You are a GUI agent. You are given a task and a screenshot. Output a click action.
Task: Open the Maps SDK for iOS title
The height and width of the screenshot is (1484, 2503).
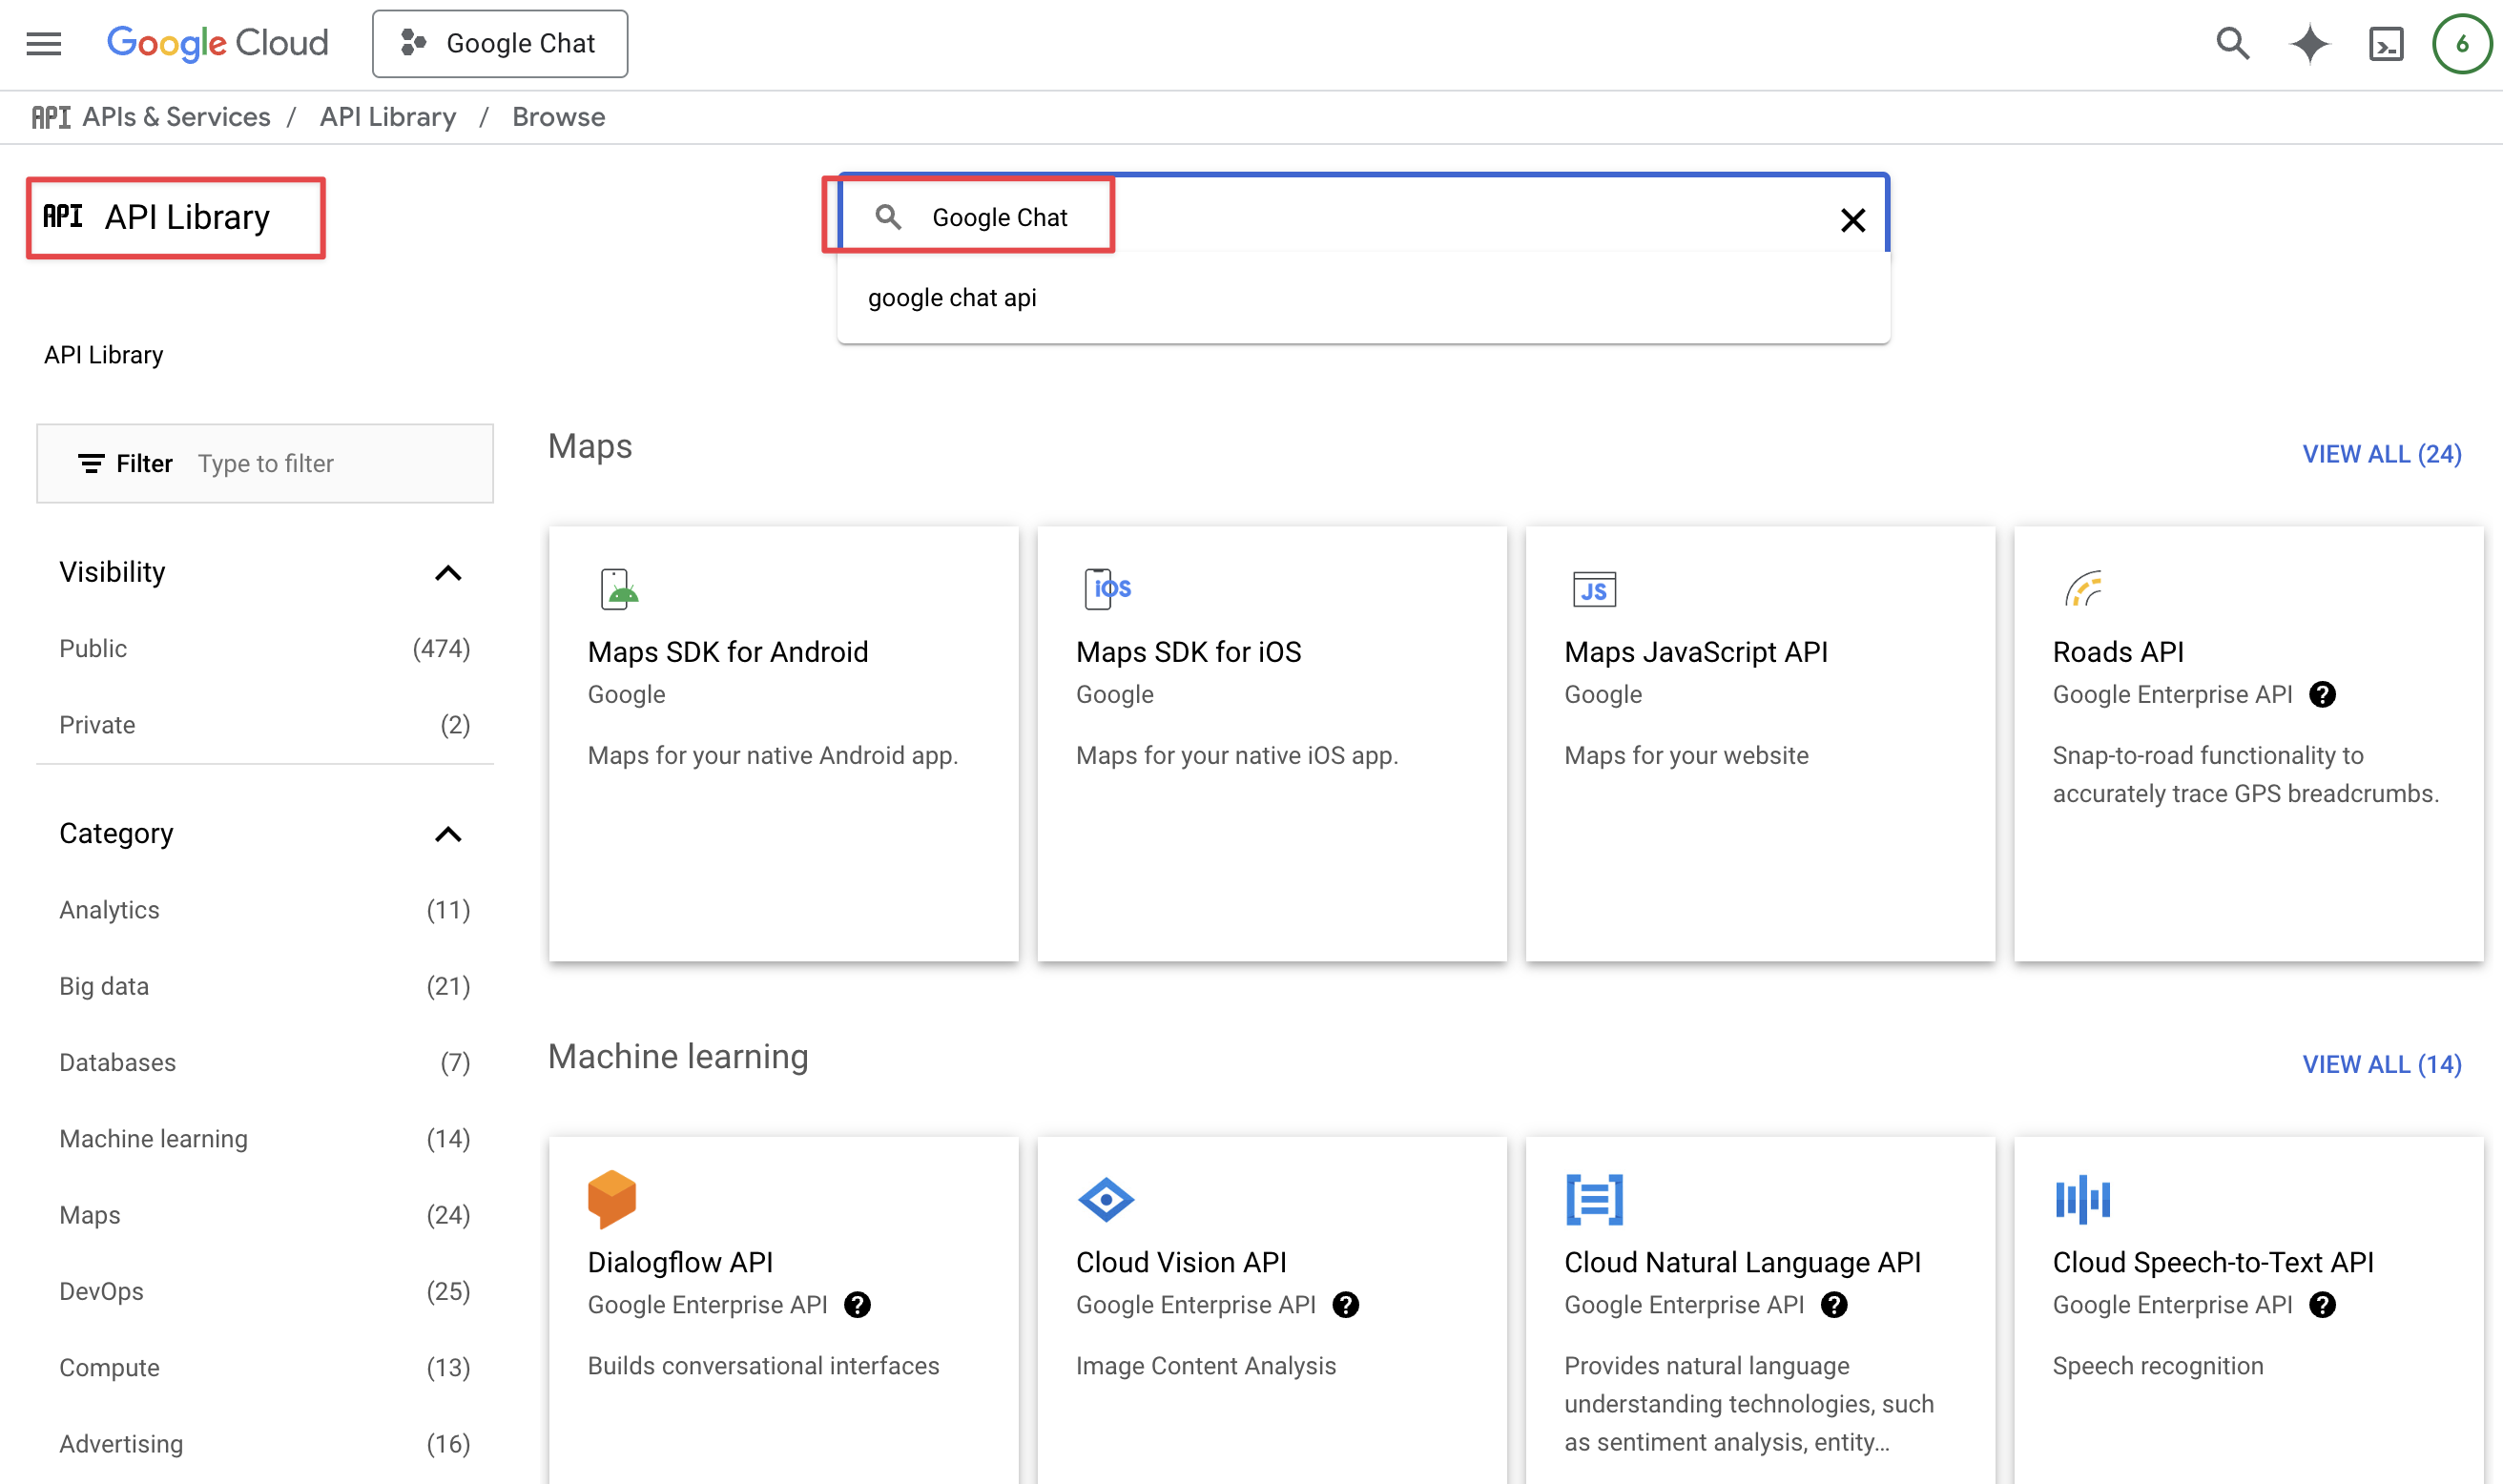1188,652
